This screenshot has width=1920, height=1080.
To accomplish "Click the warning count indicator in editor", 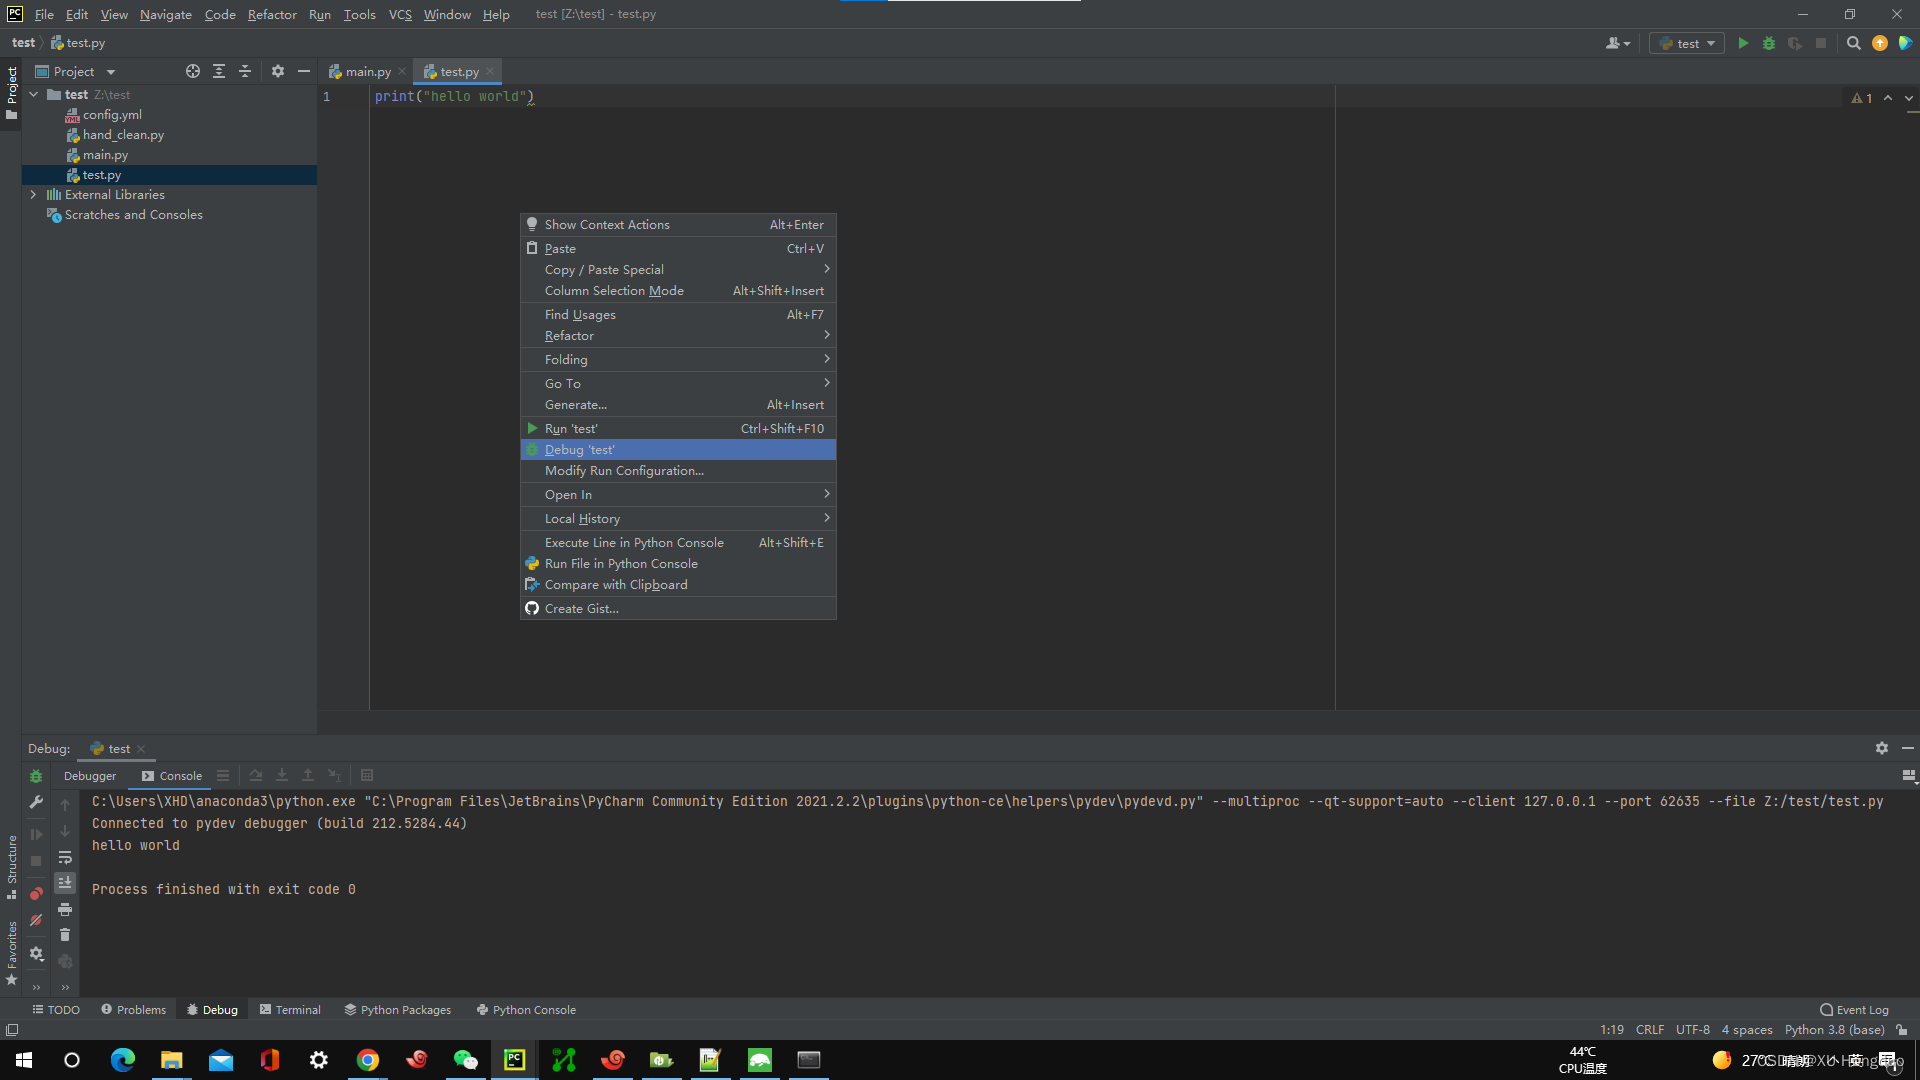I will [x=1861, y=98].
